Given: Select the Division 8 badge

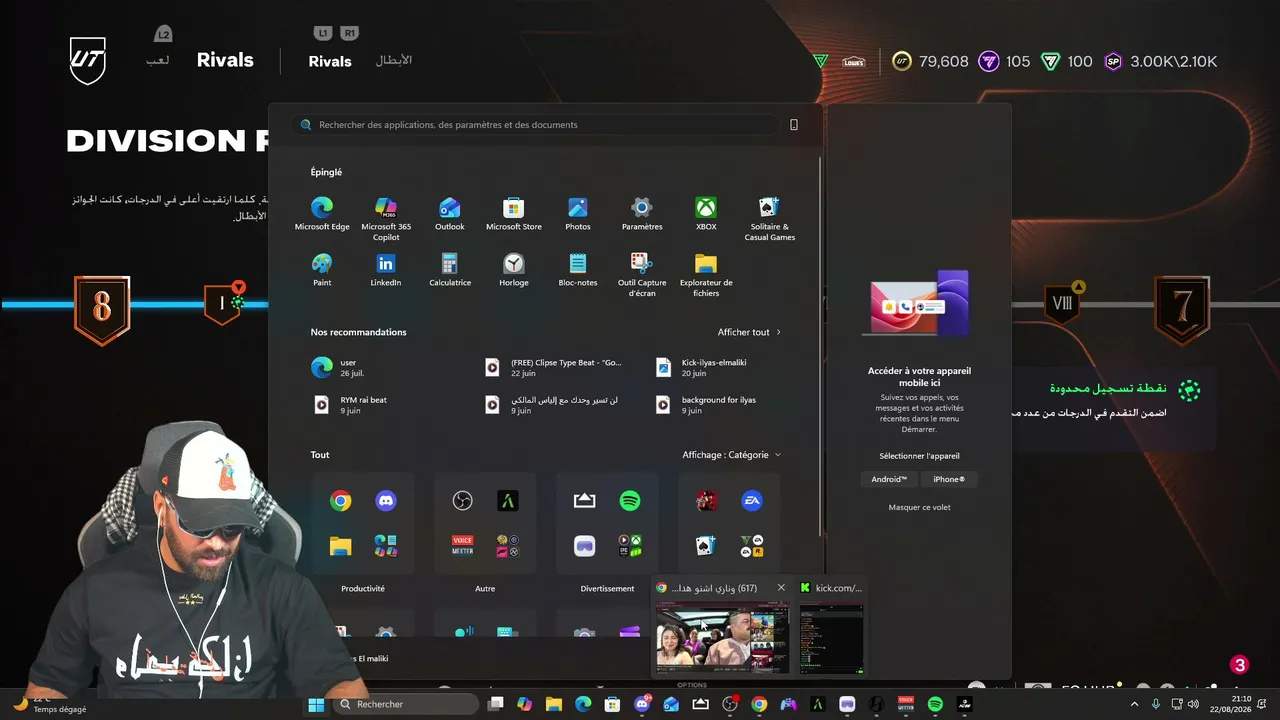Looking at the screenshot, I should pos(102,311).
